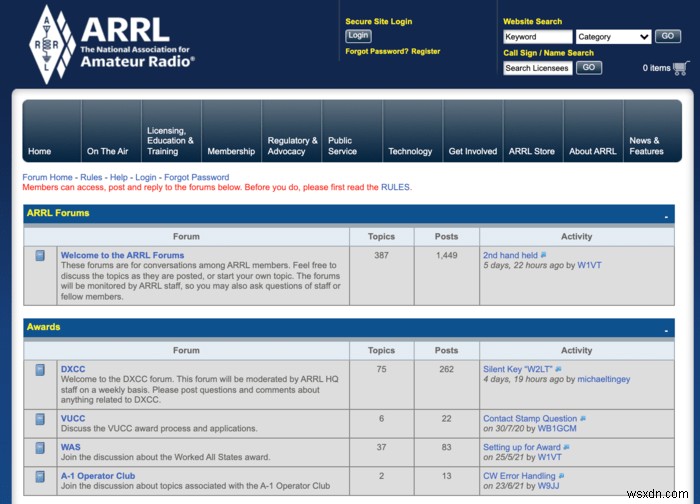Image resolution: width=700 pixels, height=504 pixels.
Task: Click last-post icon next to Silent Key W2LT
Action: (x=558, y=369)
